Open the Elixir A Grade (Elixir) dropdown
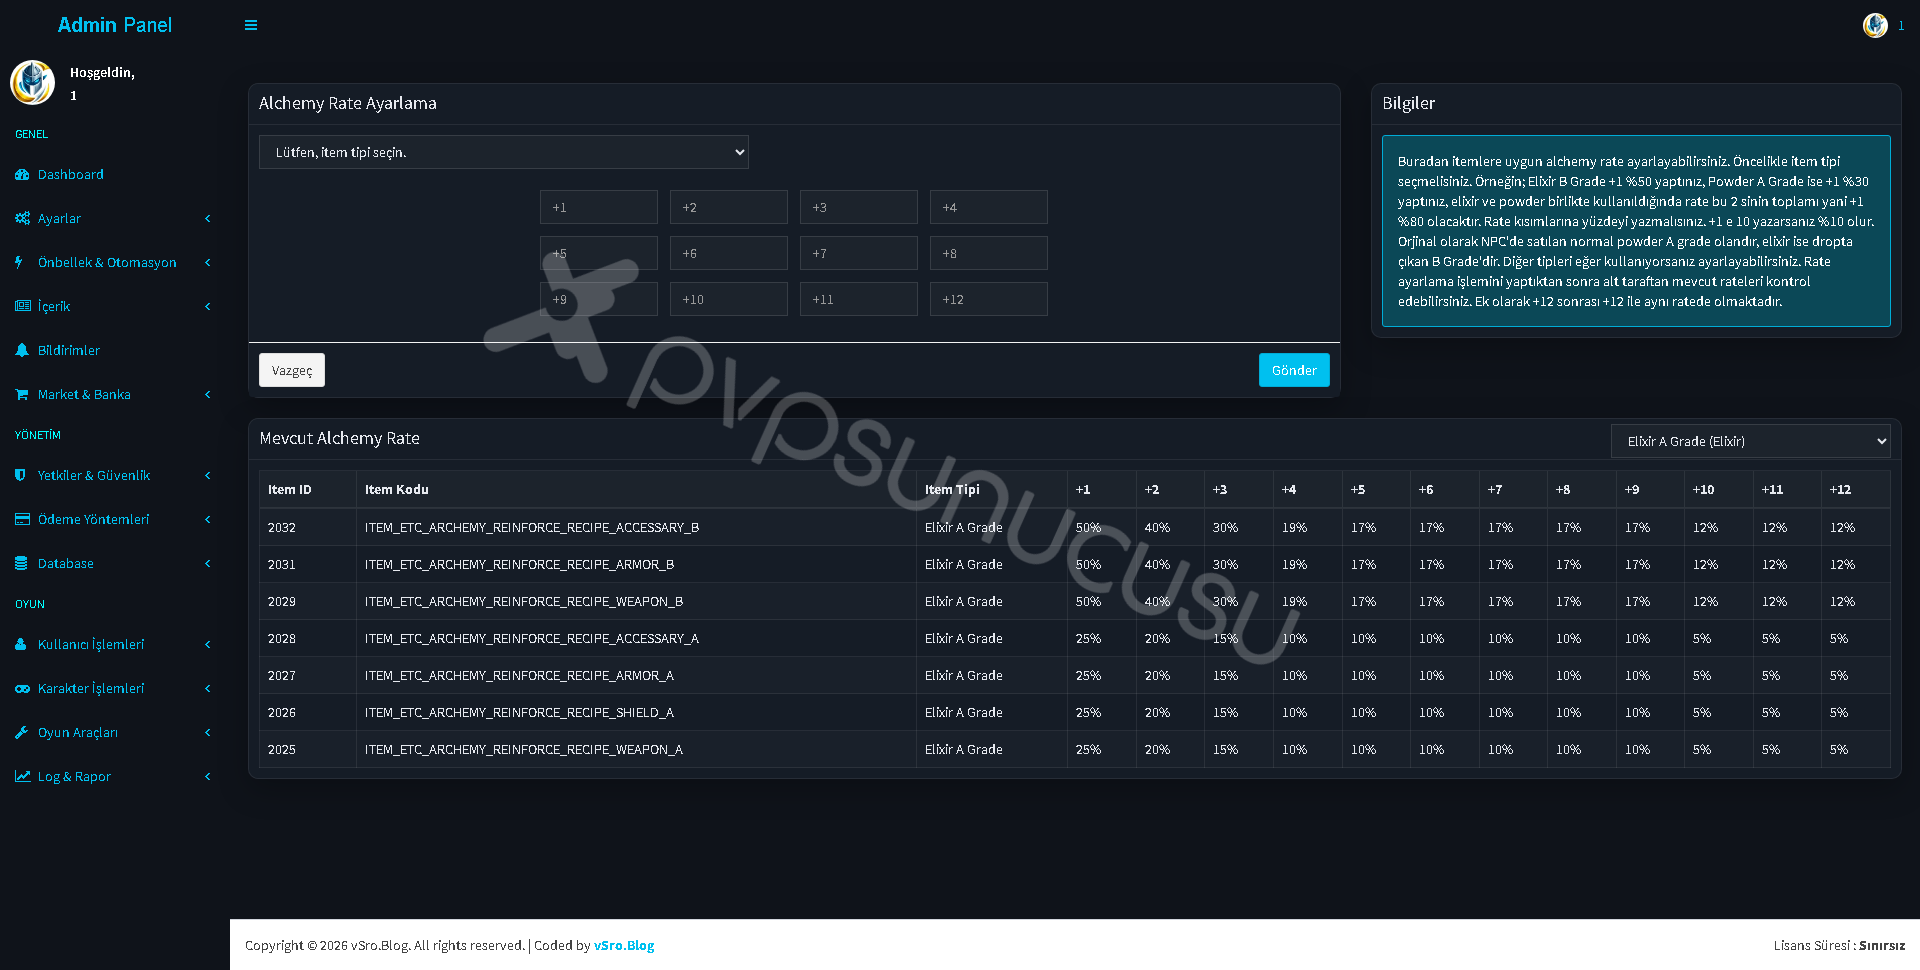This screenshot has height=970, width=1920. point(1751,441)
